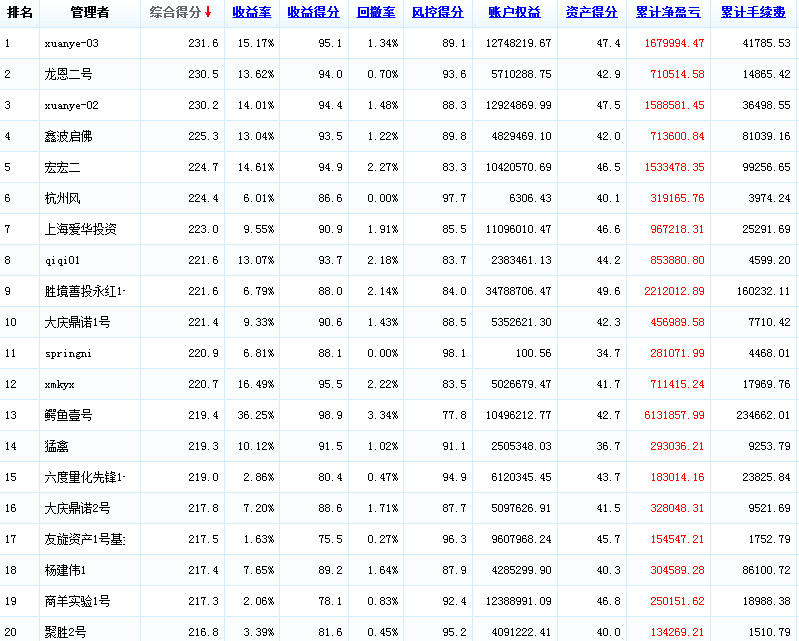Viewport: 799px width, 641px height.
Task: Select the 上海爱华投资 row name
Action: click(80, 229)
